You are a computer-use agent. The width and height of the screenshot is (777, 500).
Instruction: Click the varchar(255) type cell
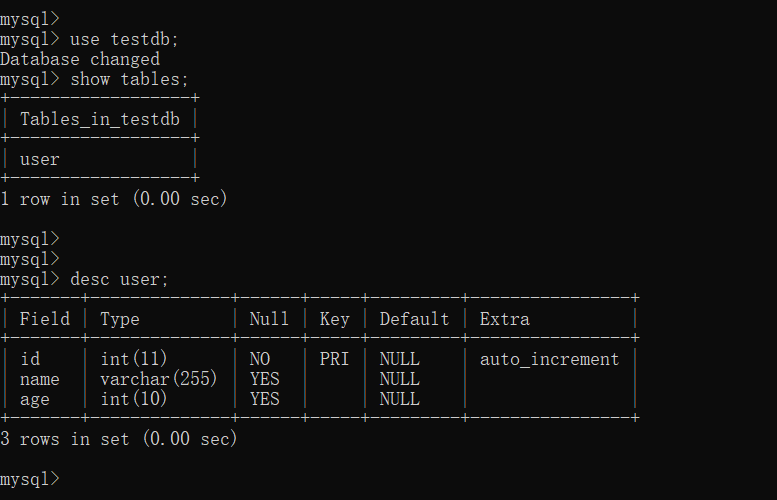click(x=159, y=379)
